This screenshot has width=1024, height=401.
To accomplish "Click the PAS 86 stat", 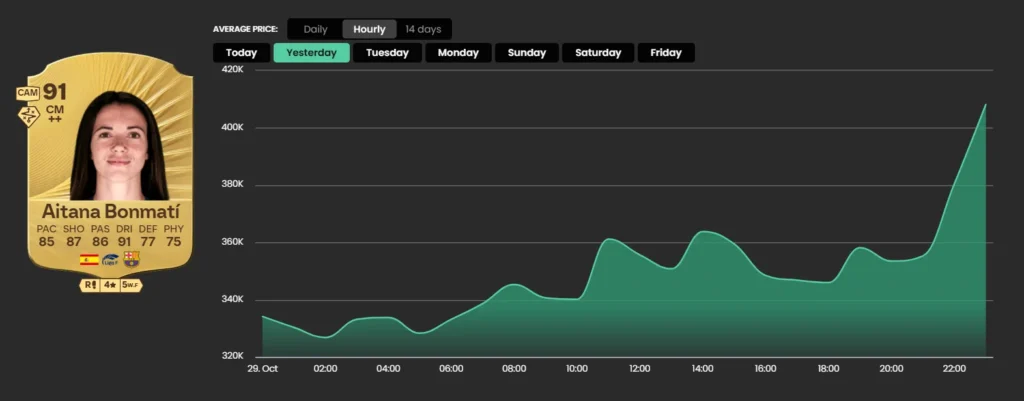I will pyautogui.click(x=99, y=235).
